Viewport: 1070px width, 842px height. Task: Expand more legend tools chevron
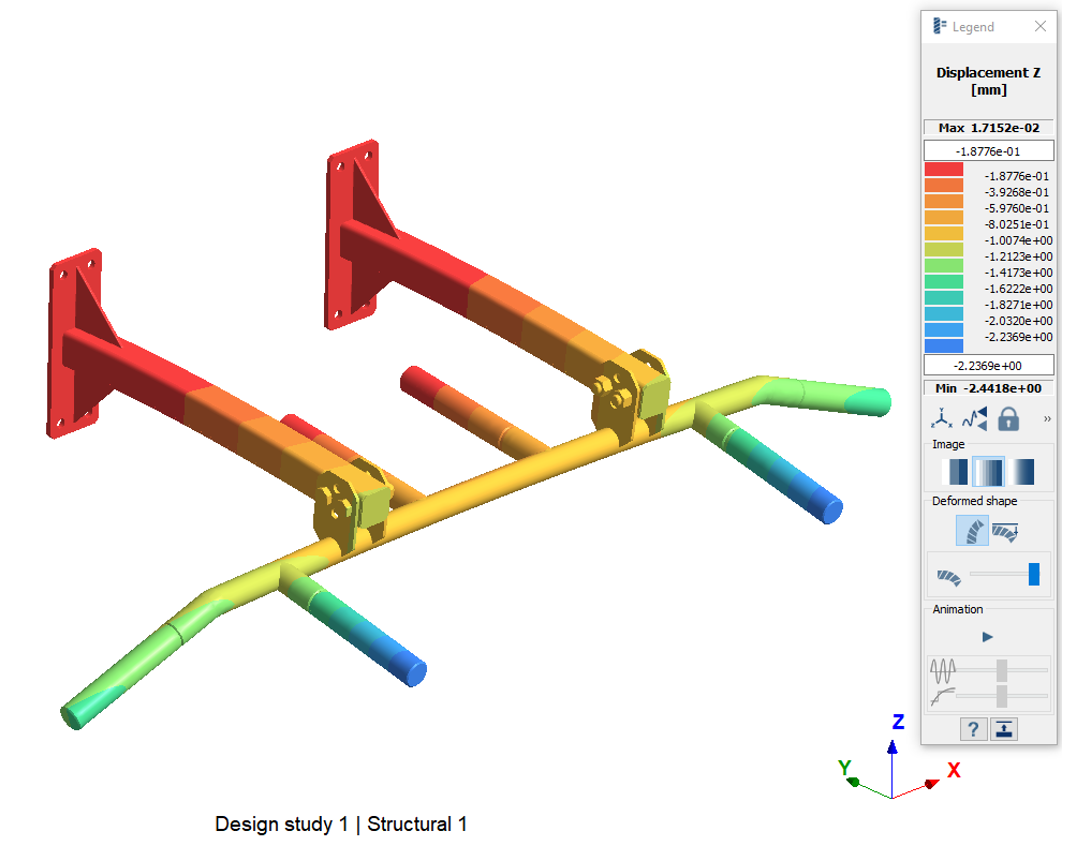[1047, 419]
